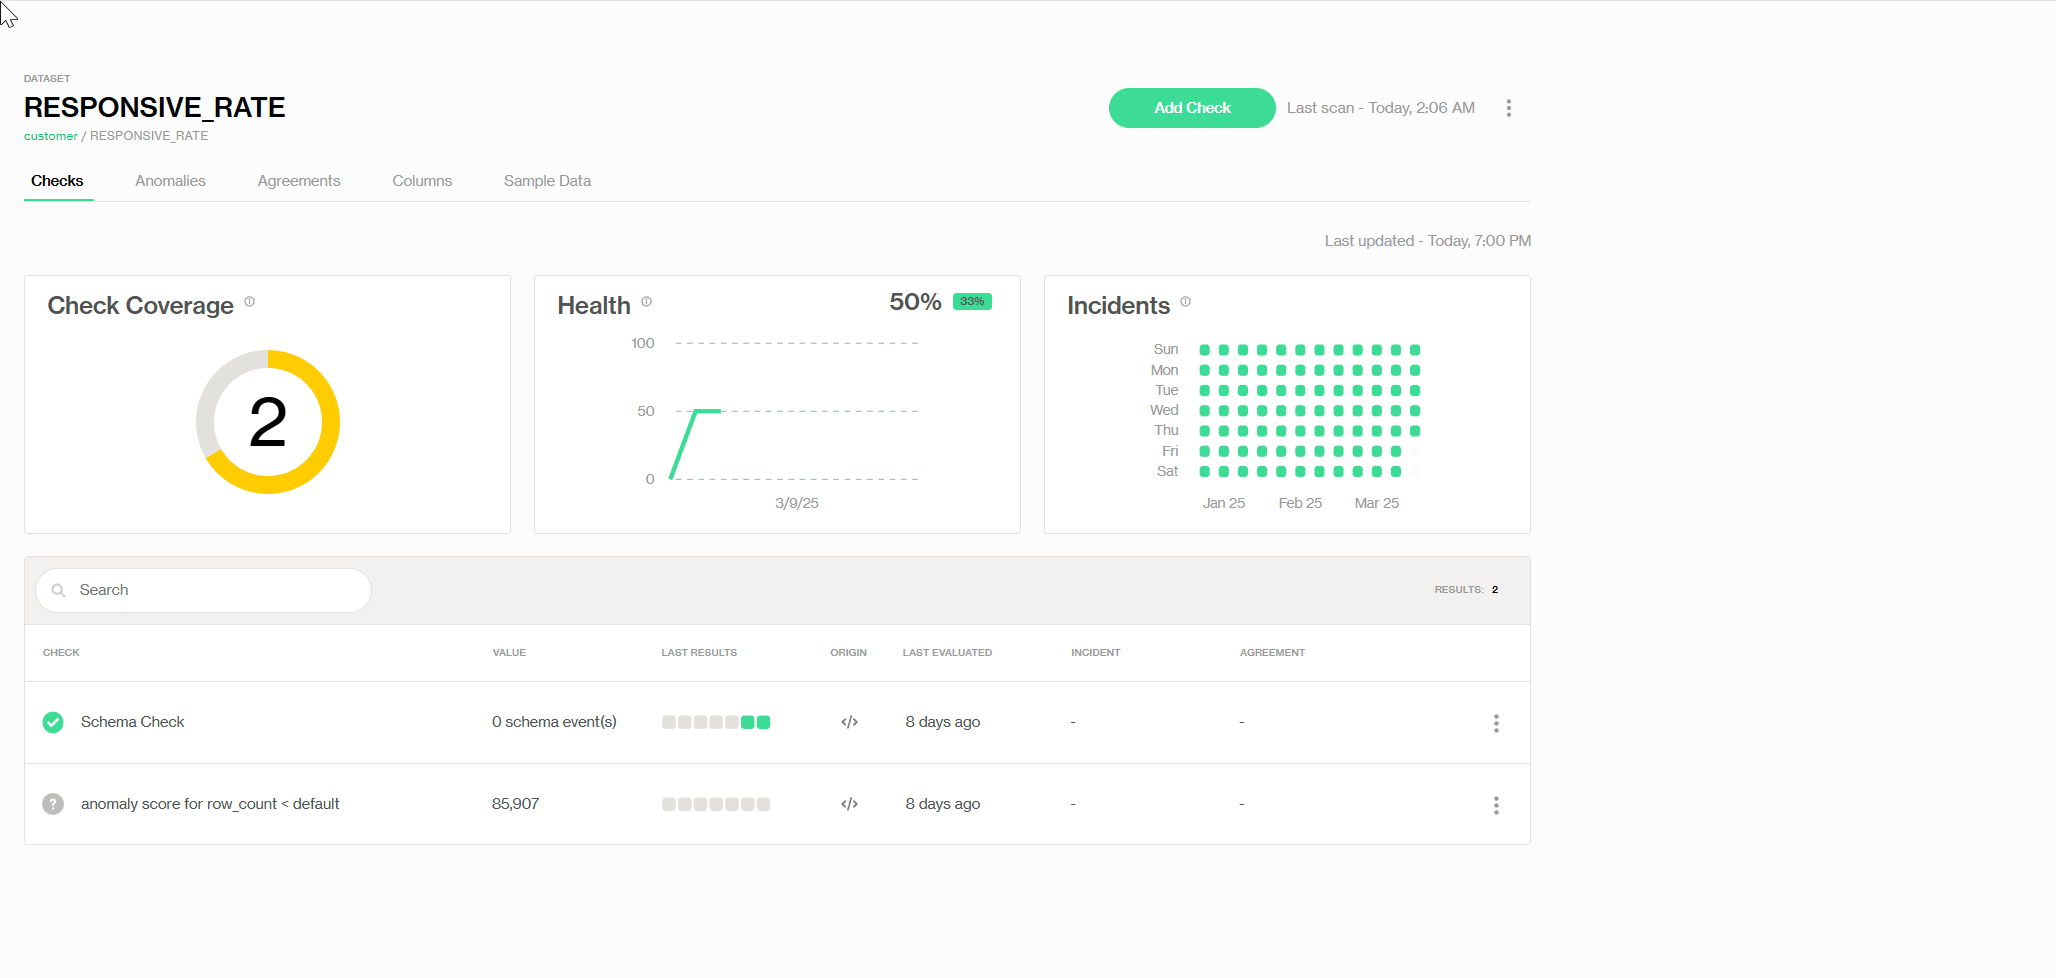Image resolution: width=2056 pixels, height=978 pixels.
Task: Click the Mar 25 label in Incidents calendar
Action: tap(1377, 503)
